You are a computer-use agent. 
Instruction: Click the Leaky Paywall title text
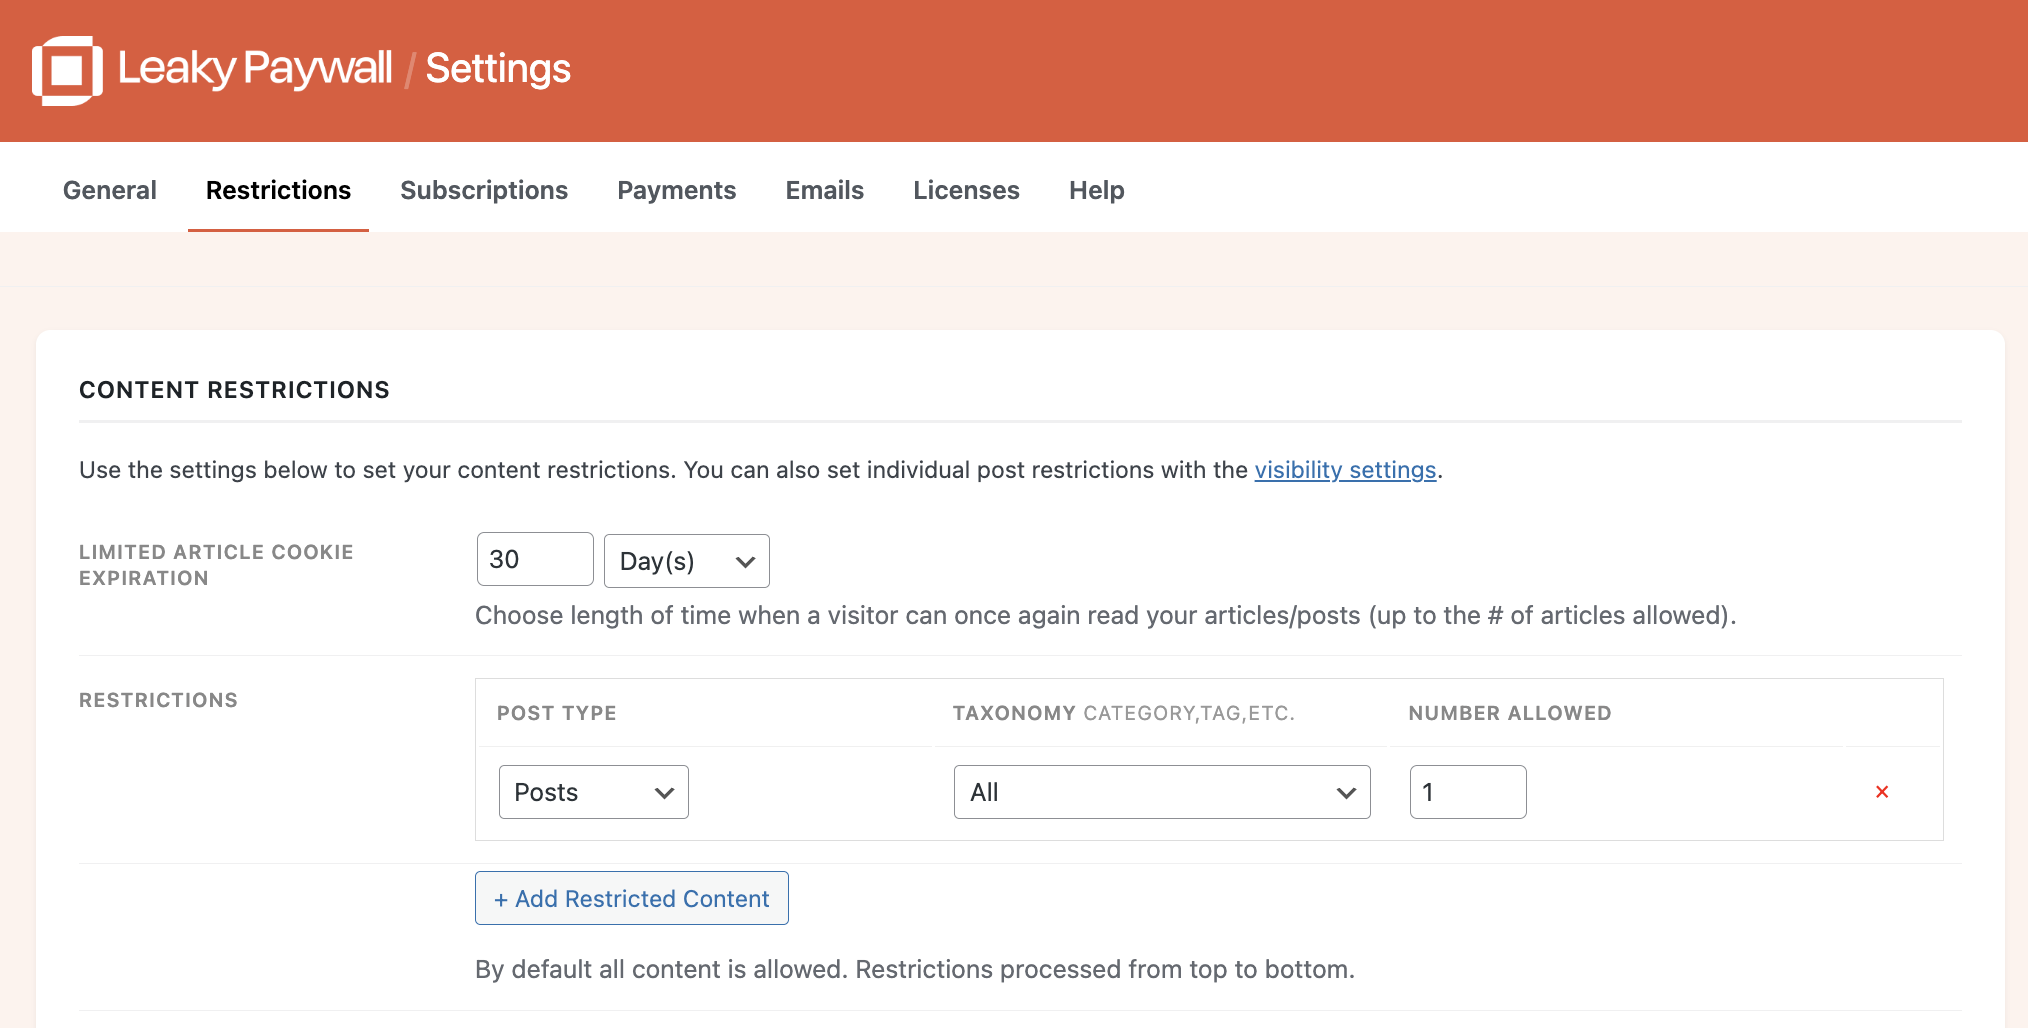pos(255,68)
